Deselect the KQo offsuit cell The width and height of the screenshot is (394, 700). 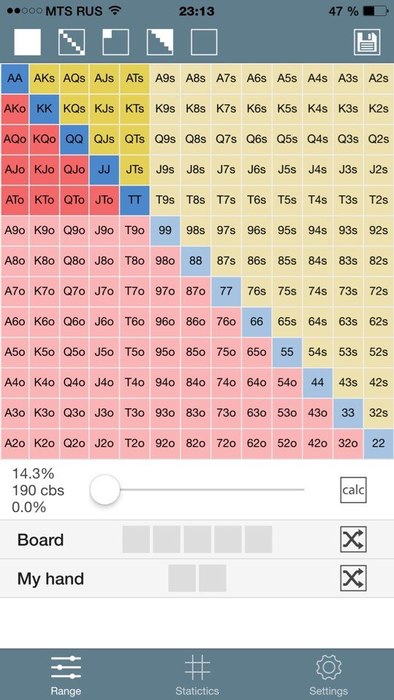click(x=44, y=139)
